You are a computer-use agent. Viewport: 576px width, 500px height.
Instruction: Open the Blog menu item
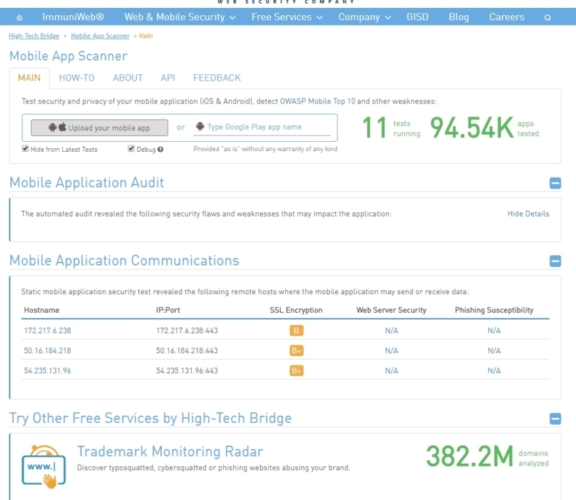459,17
